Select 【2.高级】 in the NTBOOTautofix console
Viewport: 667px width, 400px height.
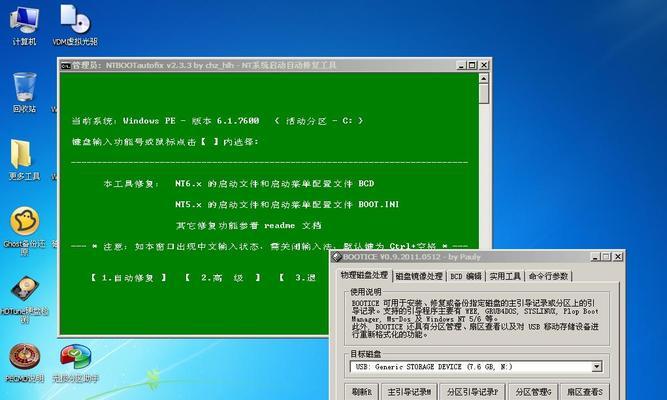tap(222, 278)
